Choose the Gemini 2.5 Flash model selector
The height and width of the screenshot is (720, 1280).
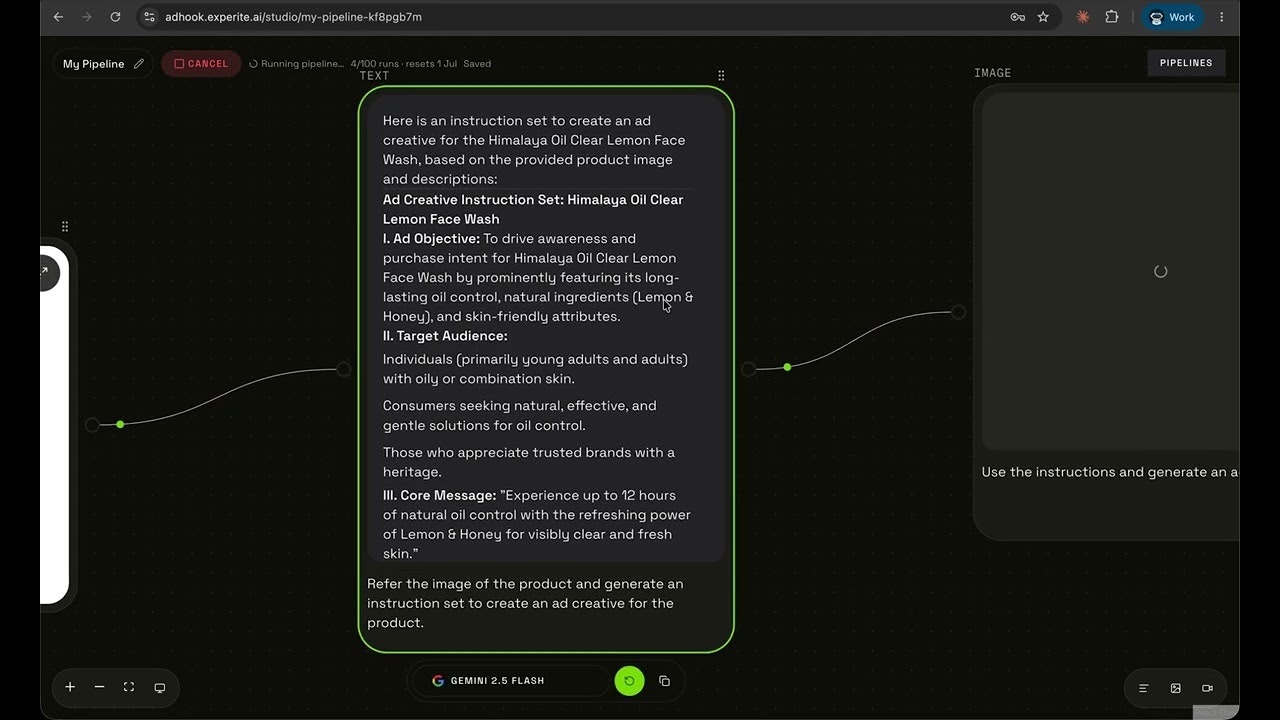click(510, 681)
